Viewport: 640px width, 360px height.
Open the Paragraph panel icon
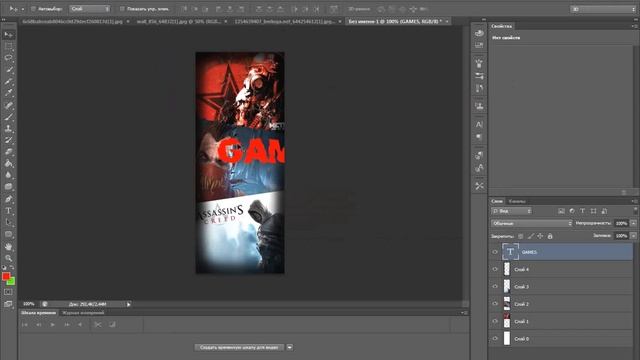tap(479, 137)
